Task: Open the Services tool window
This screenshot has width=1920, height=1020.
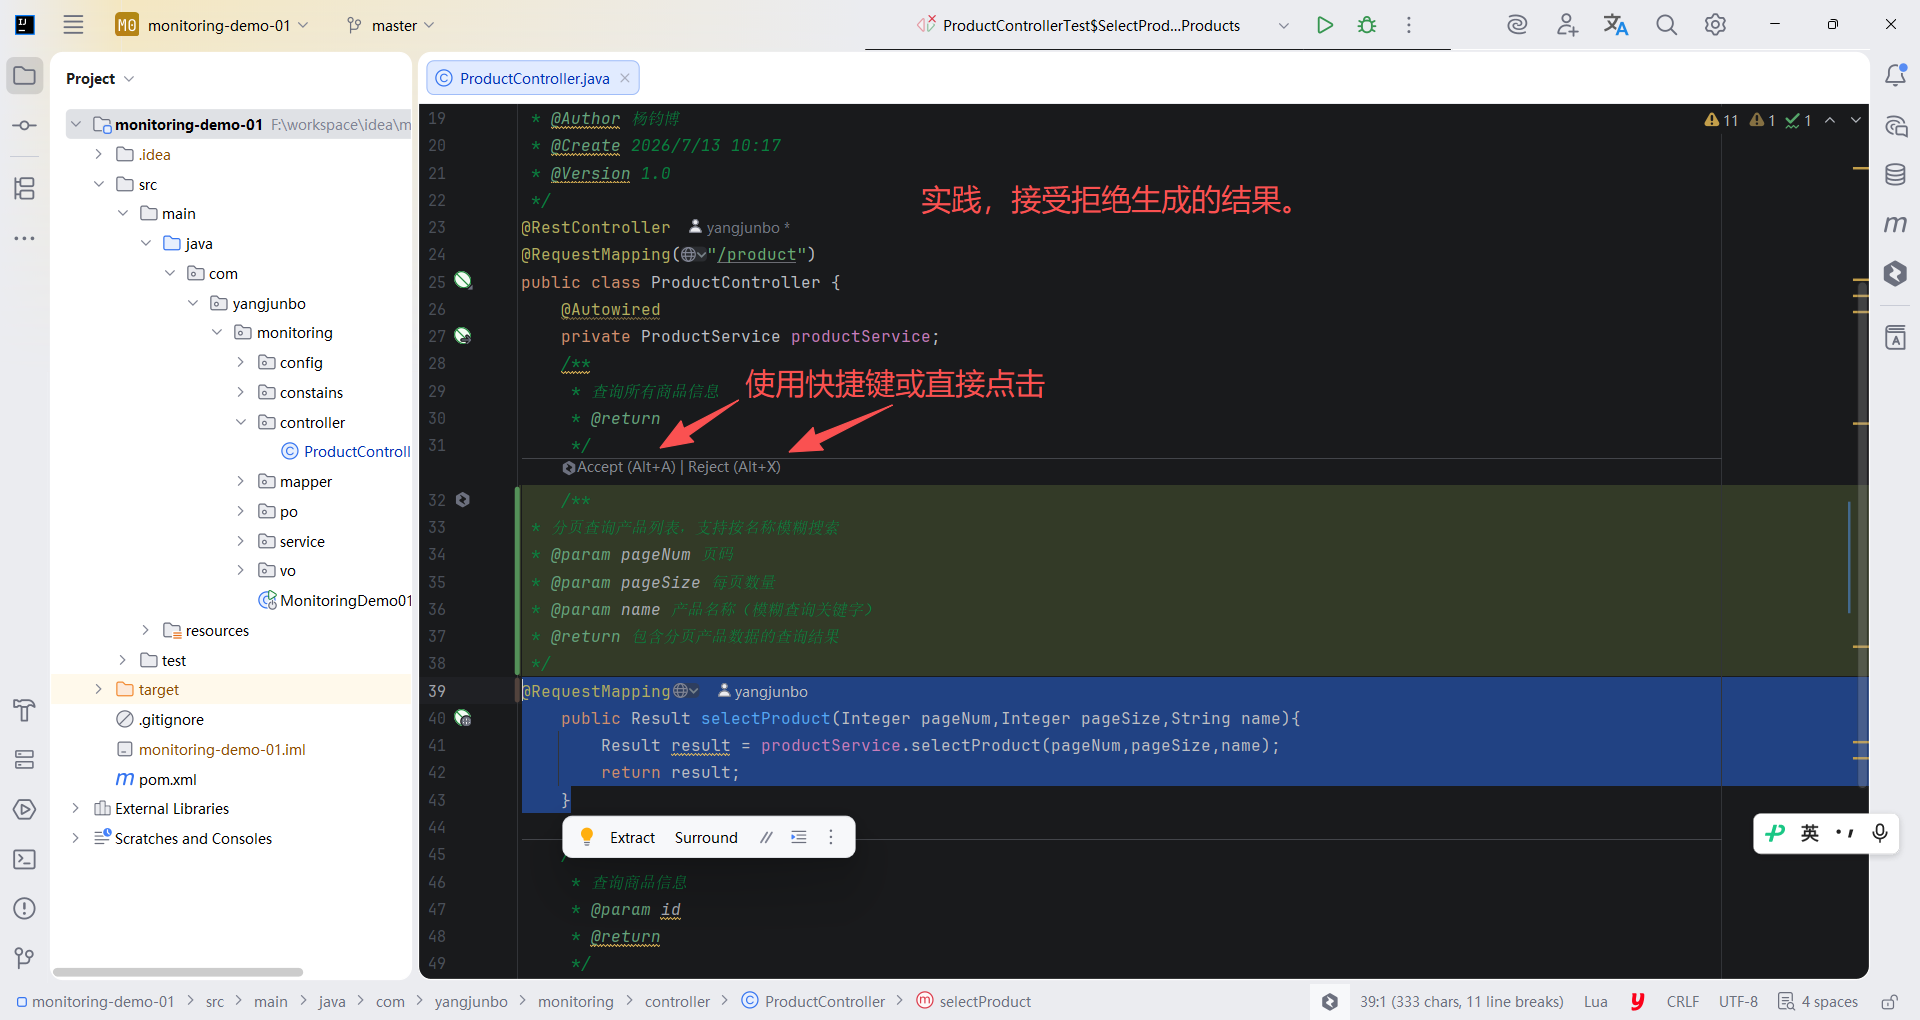Action: (x=25, y=760)
